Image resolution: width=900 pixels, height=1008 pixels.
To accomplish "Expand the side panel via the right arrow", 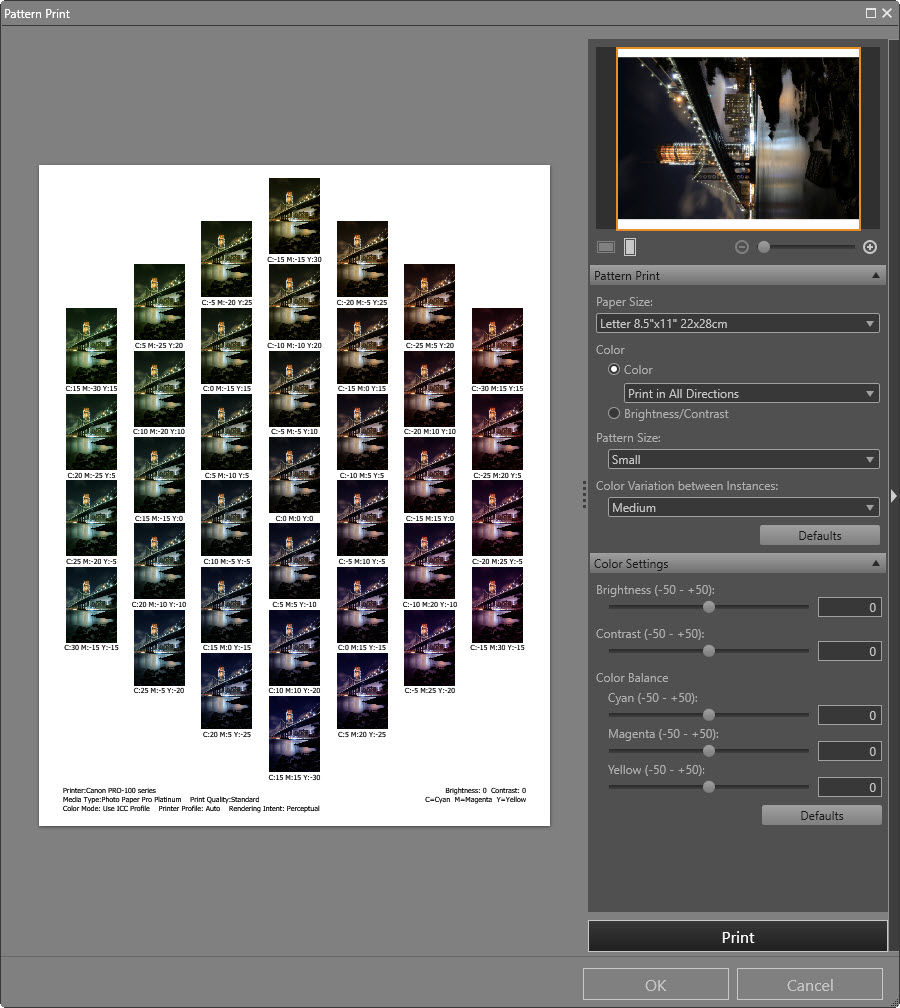I will click(x=894, y=494).
